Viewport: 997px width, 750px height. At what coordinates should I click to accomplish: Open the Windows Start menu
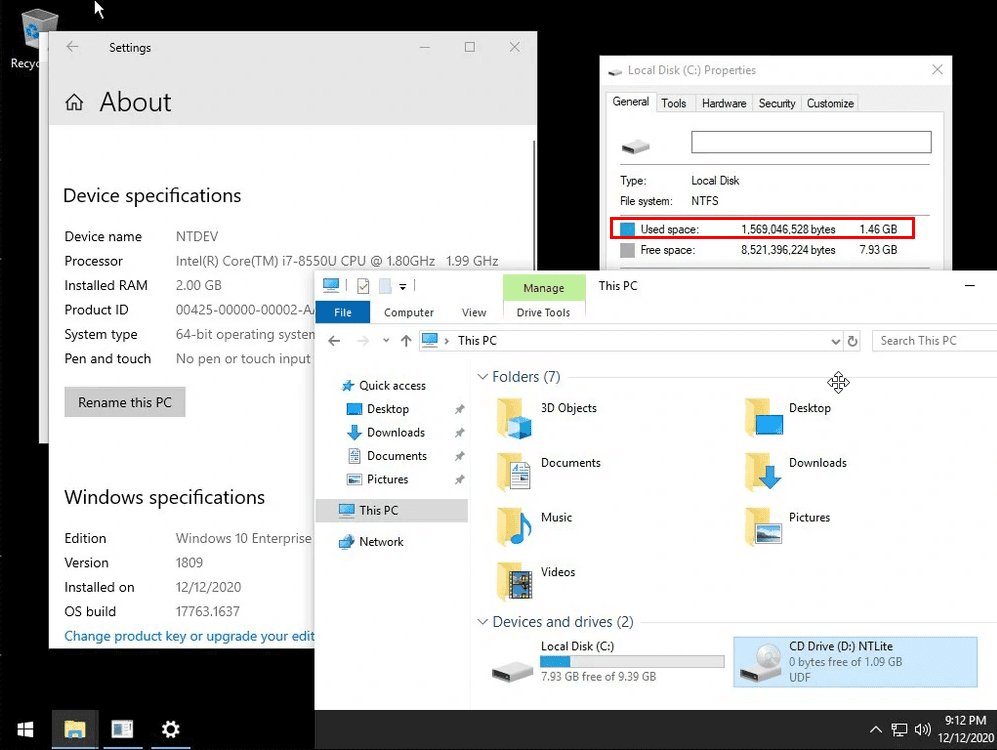[x=25, y=730]
